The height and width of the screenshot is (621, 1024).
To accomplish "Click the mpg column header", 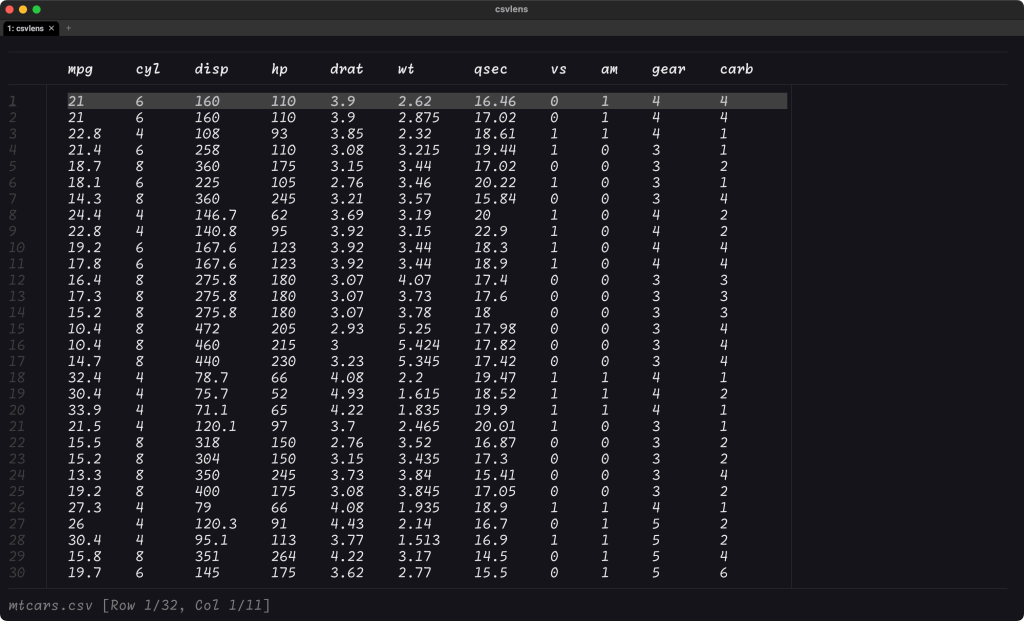I will point(80,70).
